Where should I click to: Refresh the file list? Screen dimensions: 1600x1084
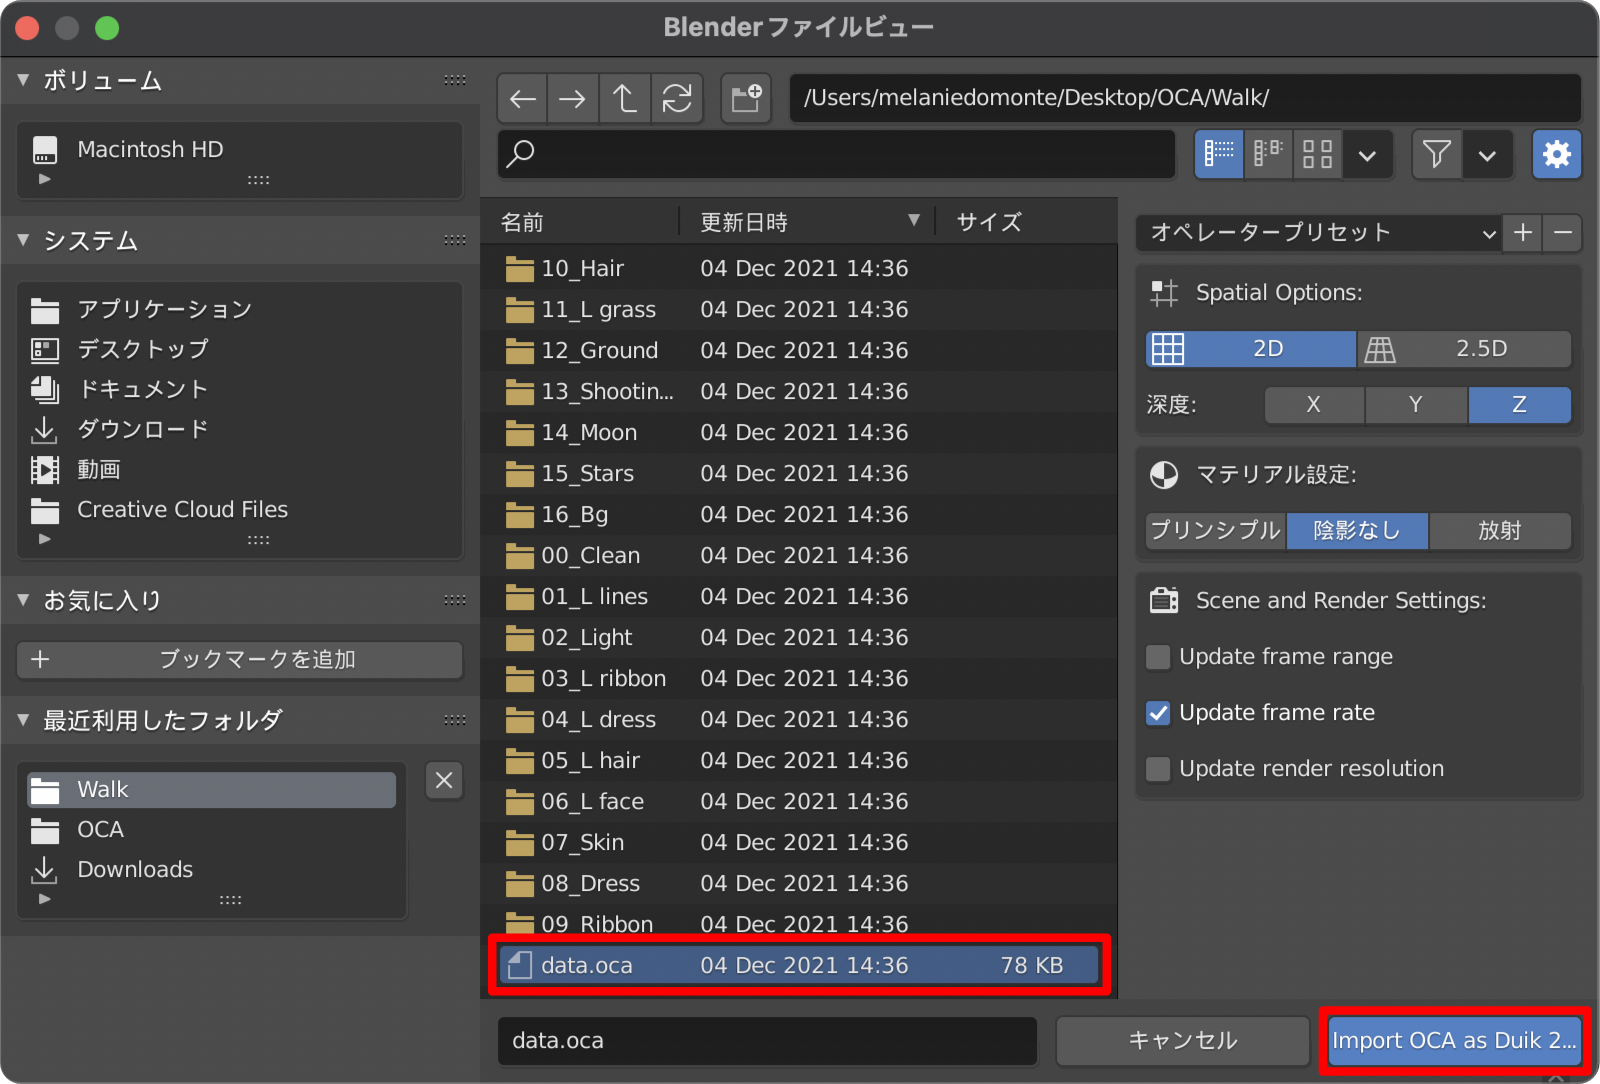pyautogui.click(x=677, y=98)
